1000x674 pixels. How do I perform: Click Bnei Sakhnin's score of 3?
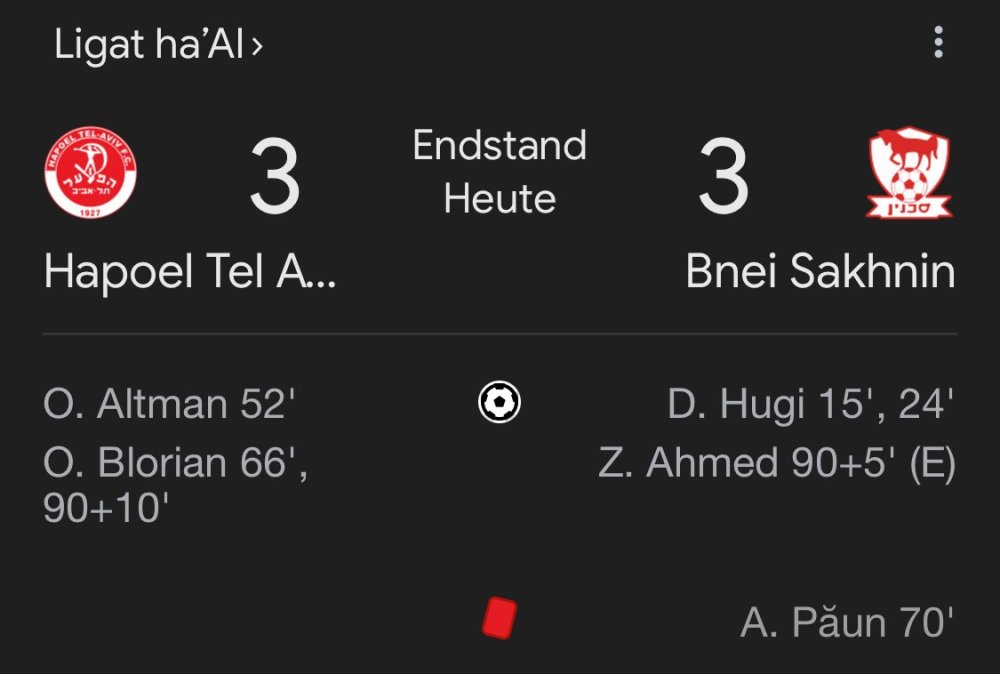723,178
